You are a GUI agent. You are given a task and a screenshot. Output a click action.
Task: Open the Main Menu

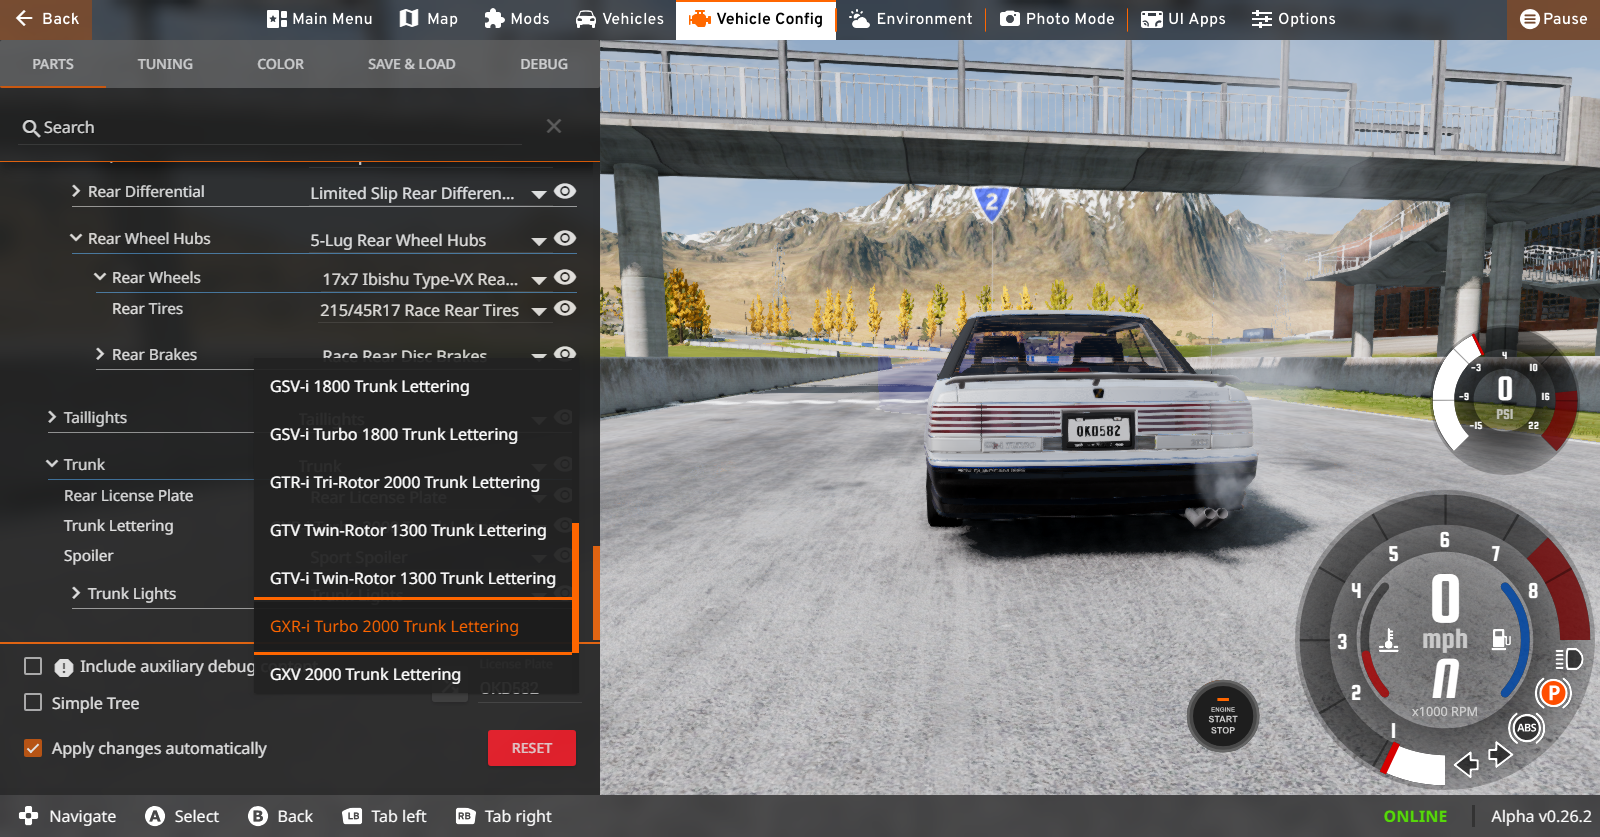(320, 19)
